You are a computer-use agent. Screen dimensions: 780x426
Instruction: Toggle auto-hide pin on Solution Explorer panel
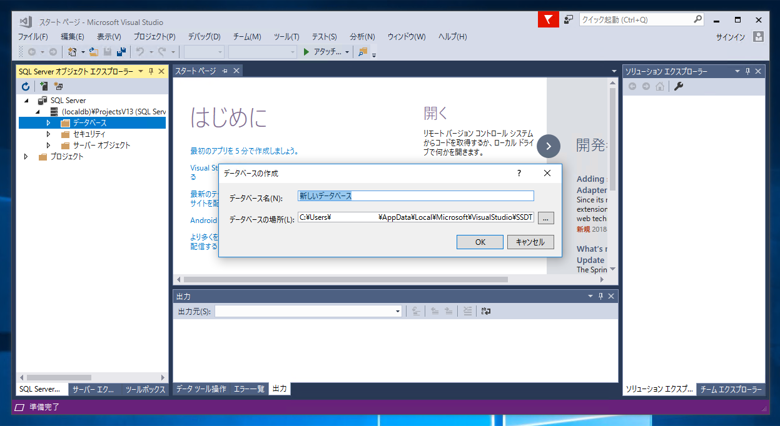pyautogui.click(x=747, y=72)
